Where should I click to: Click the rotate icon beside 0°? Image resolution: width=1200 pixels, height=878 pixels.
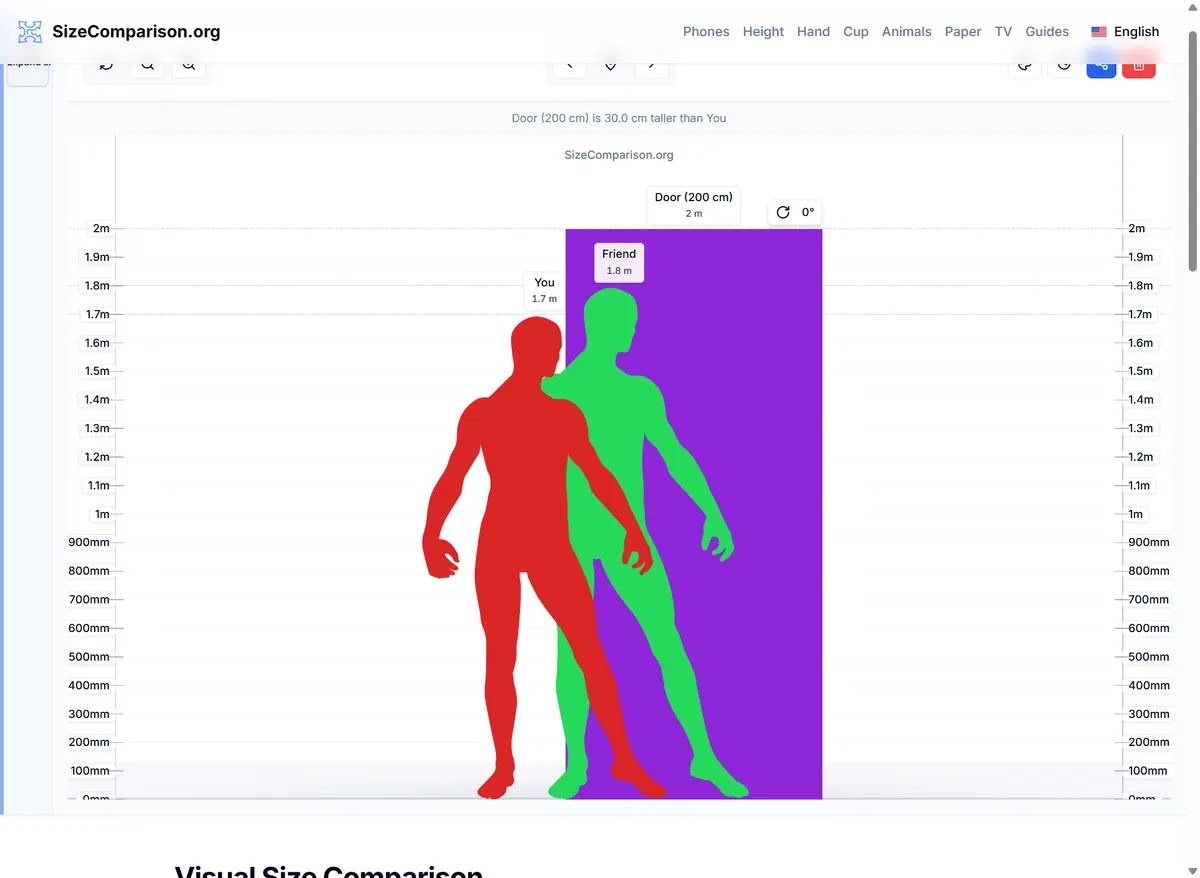783,212
